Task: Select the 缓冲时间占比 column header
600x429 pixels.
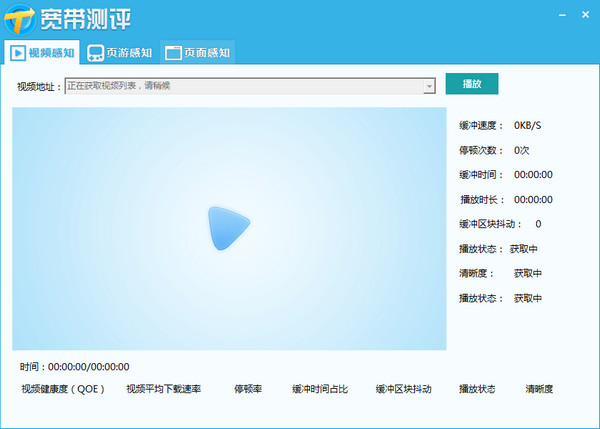Action: tap(319, 389)
